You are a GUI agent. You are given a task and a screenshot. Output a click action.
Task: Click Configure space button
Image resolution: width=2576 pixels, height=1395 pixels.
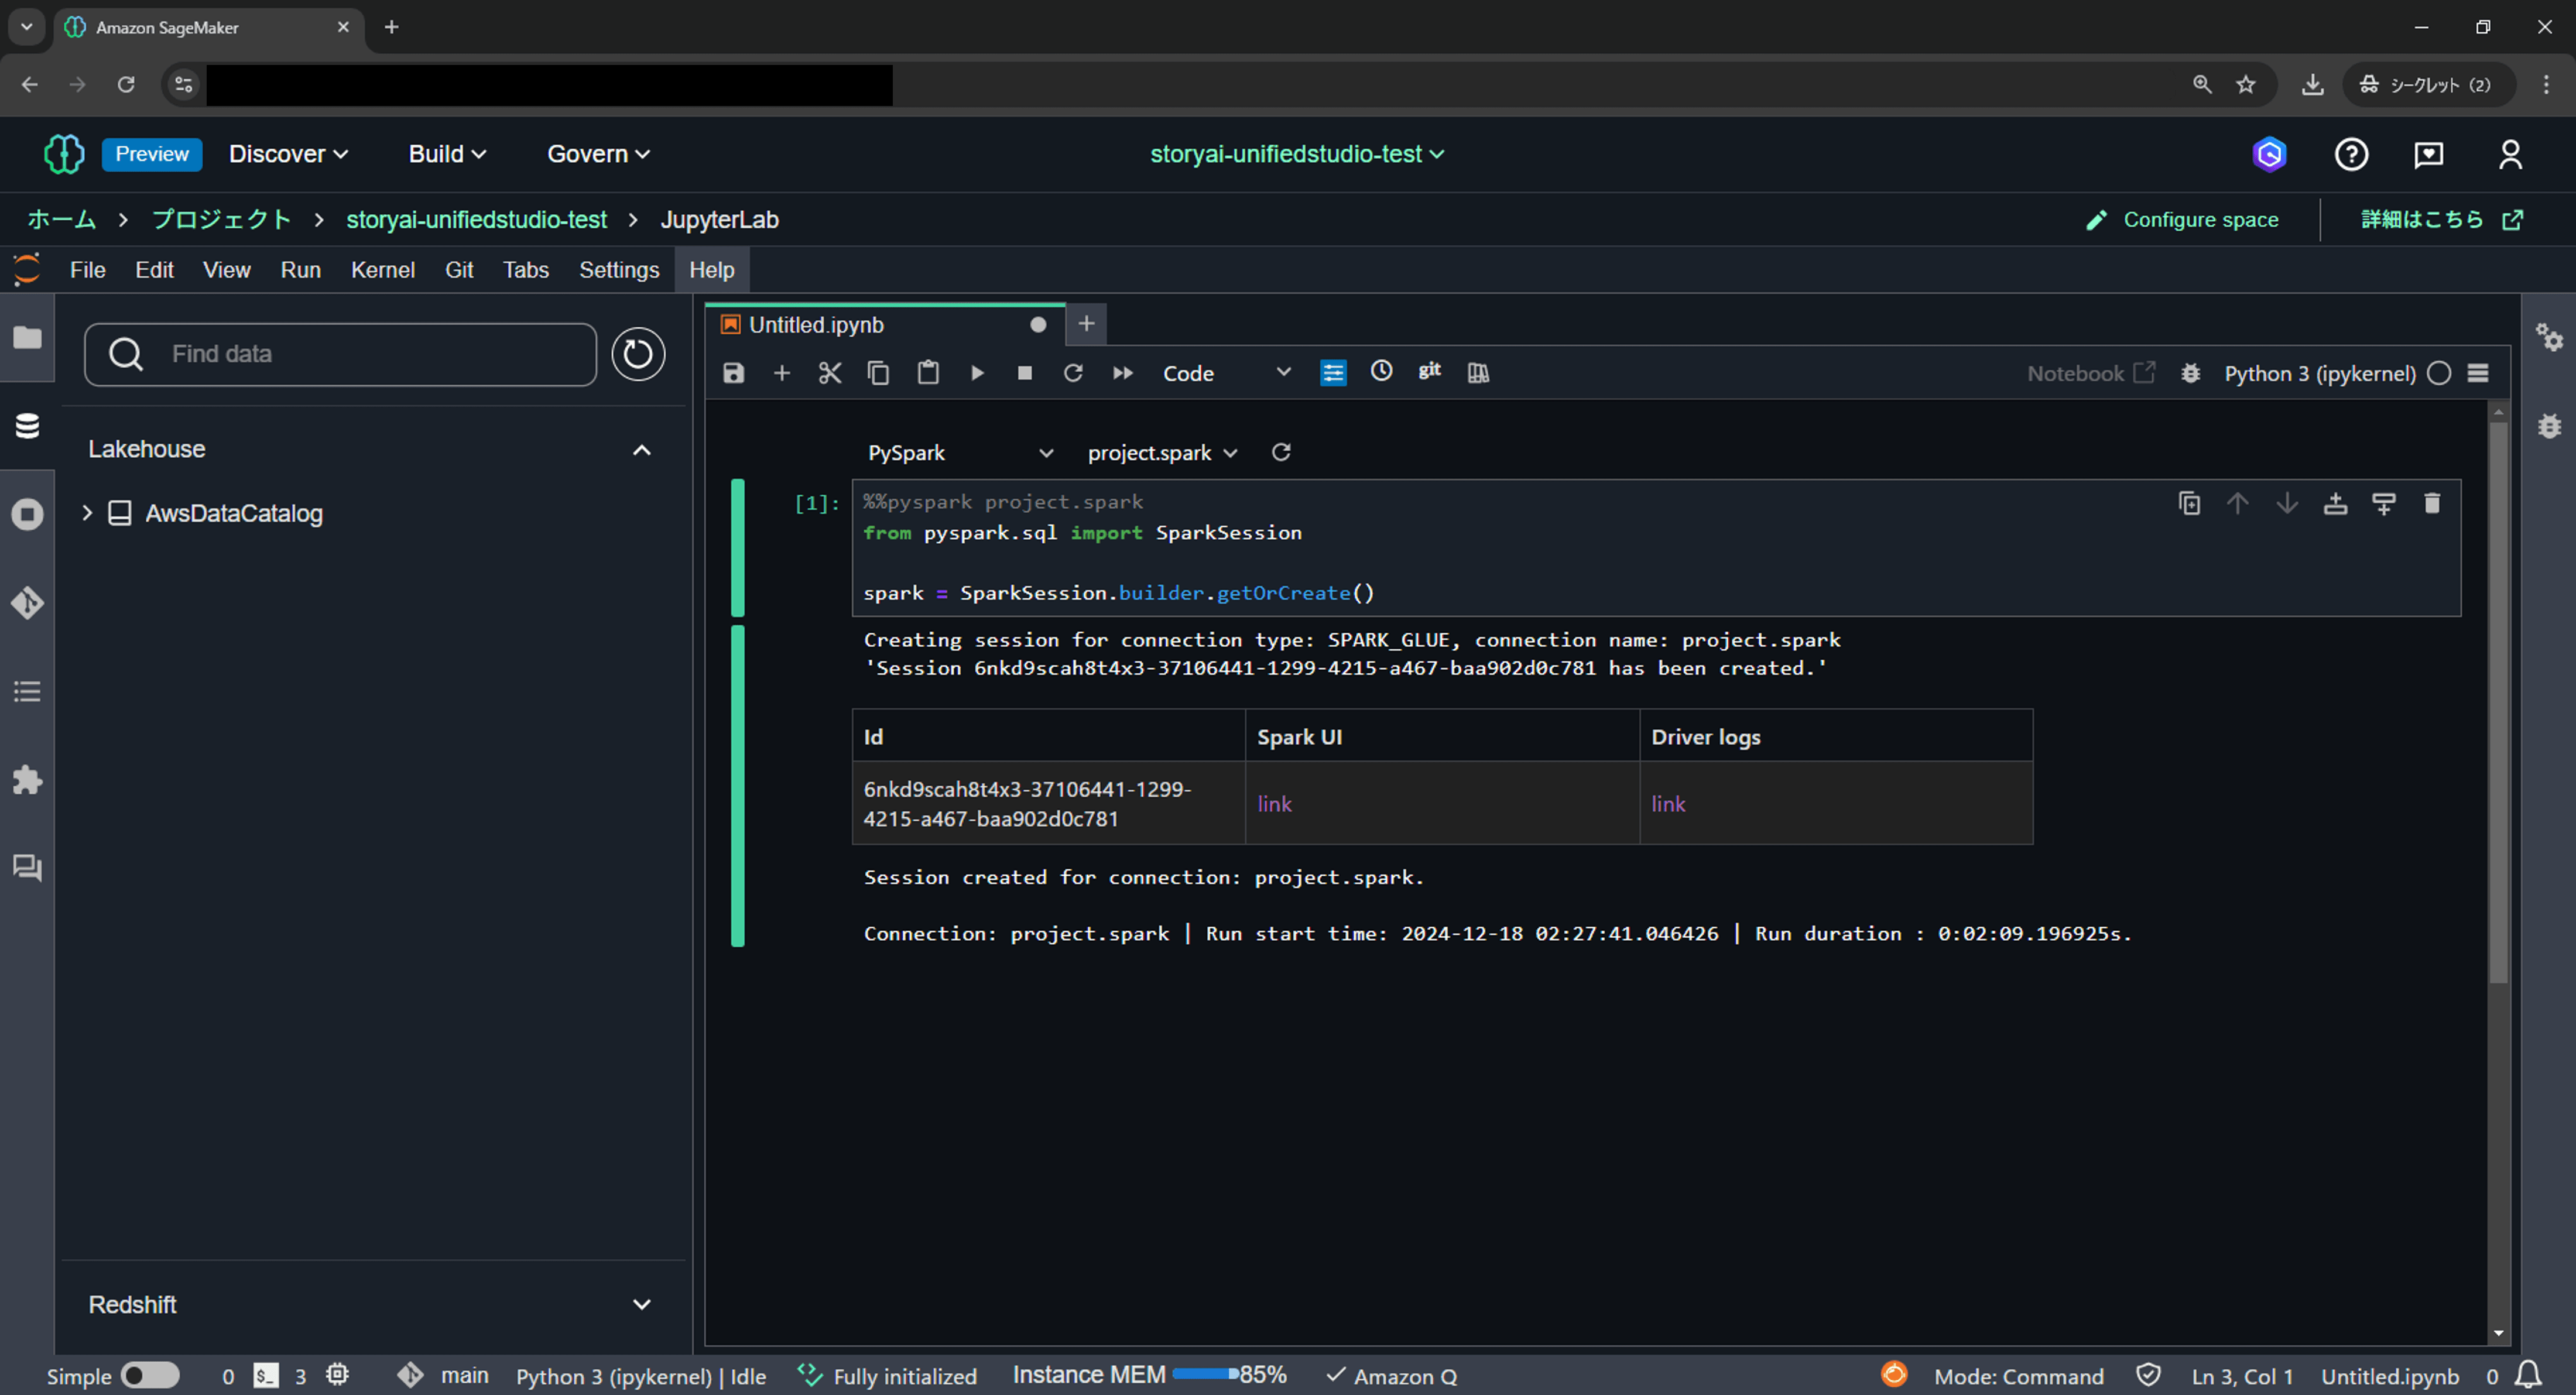coord(2182,220)
